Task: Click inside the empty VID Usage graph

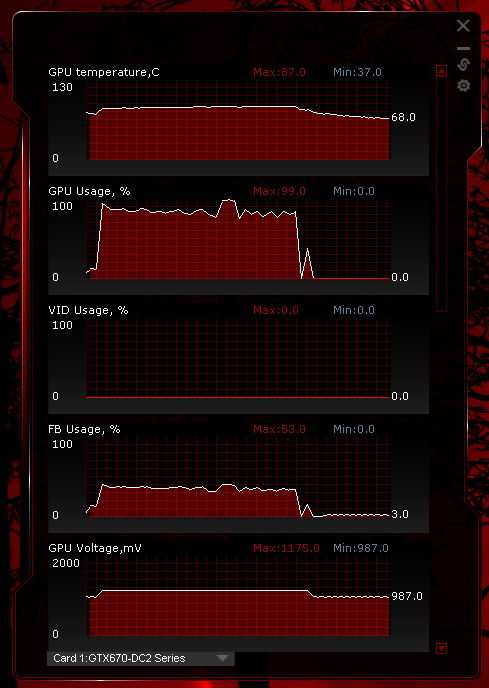Action: 237,358
